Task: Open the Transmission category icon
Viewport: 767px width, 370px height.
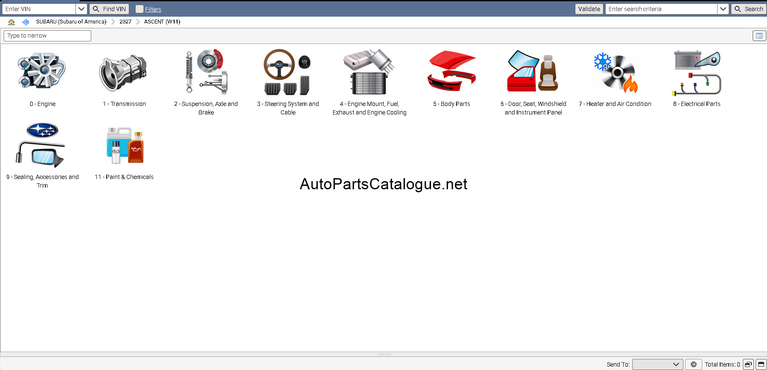Action: (x=124, y=72)
